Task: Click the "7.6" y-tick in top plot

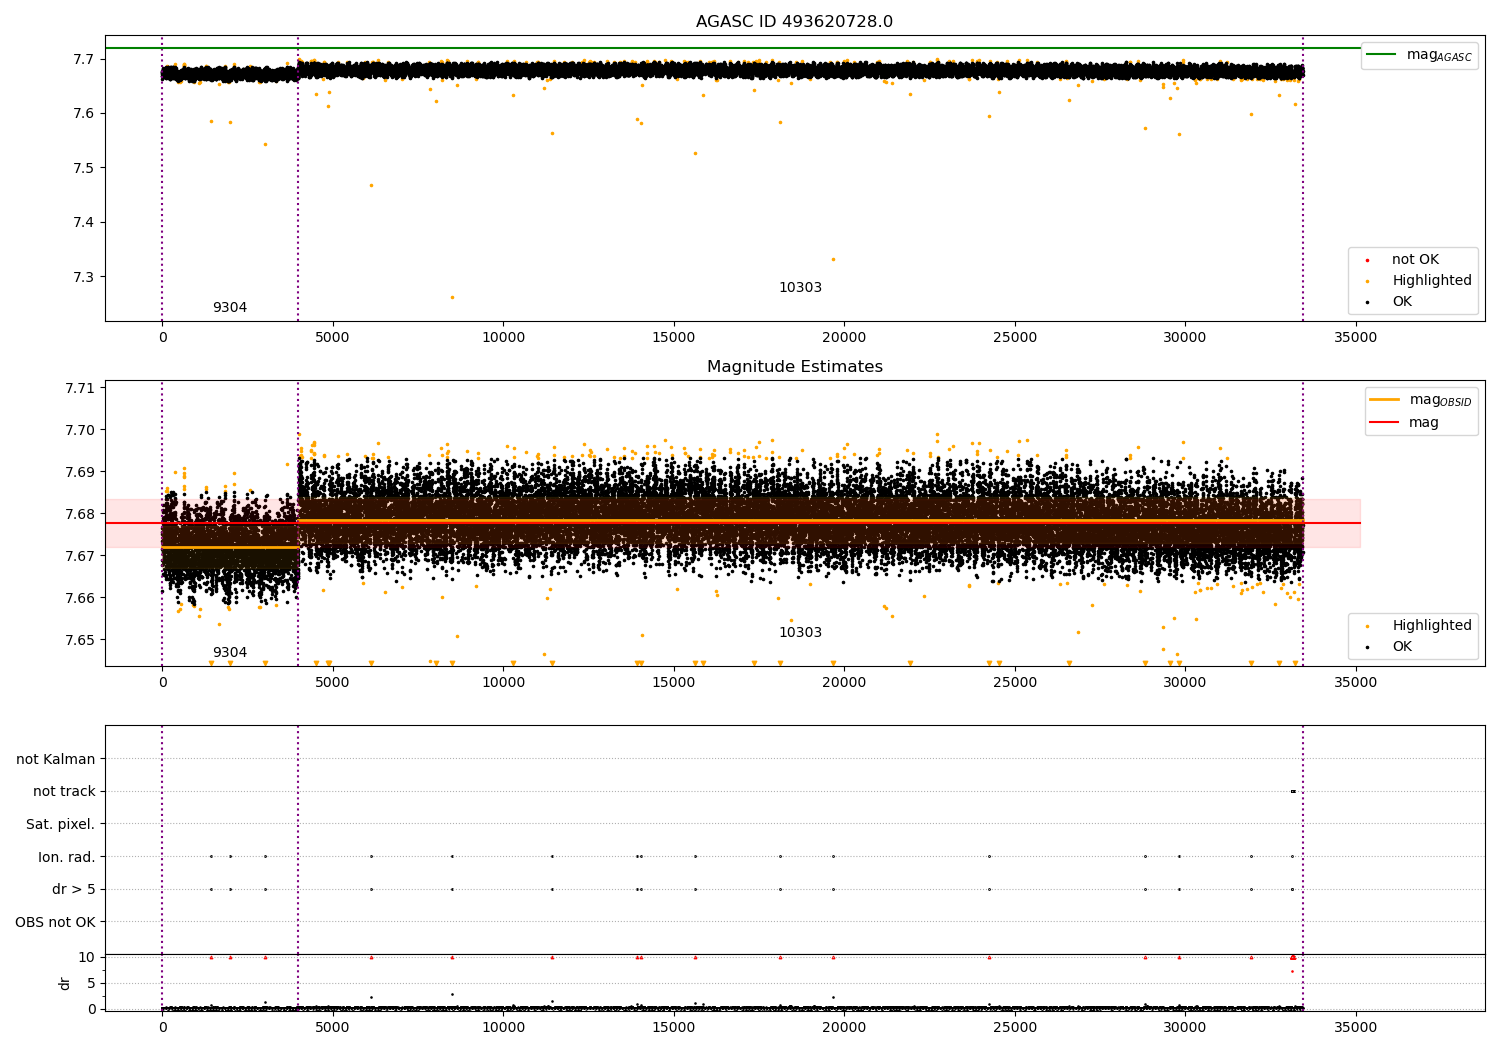Action: pos(84,114)
